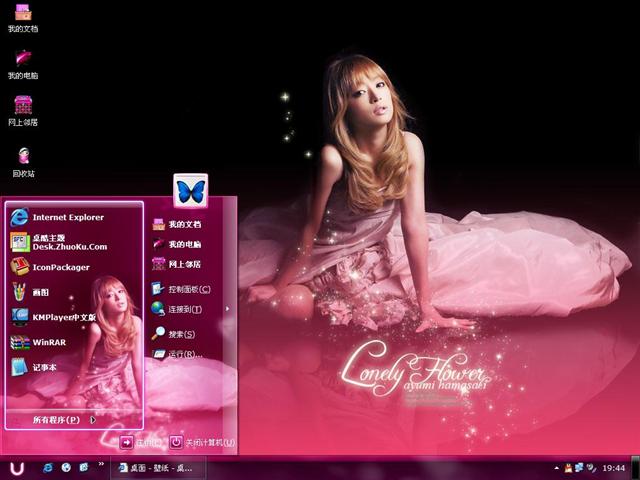Open 回收站 recycle bin on desktop
640x480 pixels.
coord(23,162)
